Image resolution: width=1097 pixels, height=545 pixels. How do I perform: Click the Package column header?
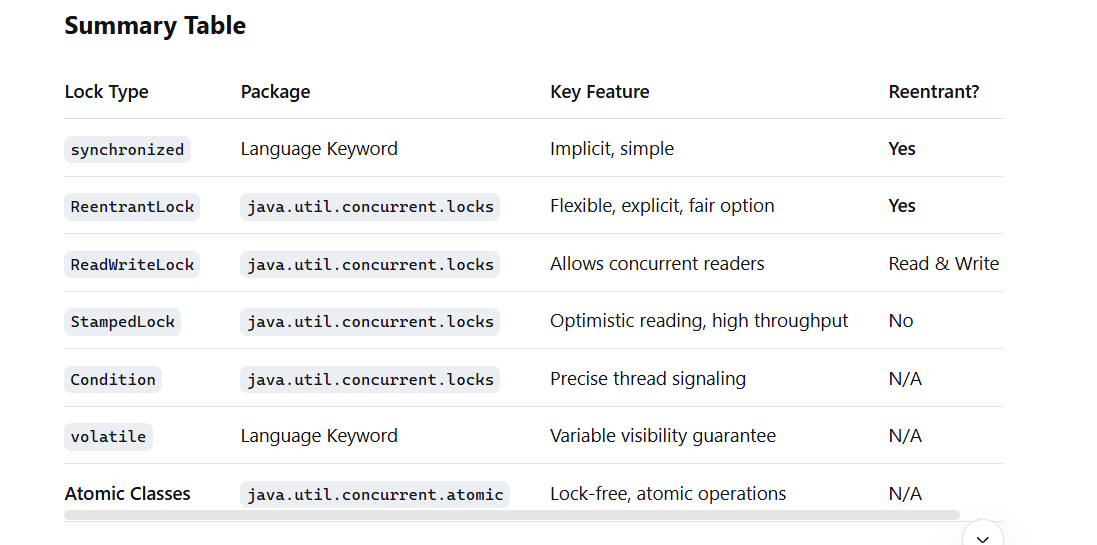pyautogui.click(x=275, y=92)
